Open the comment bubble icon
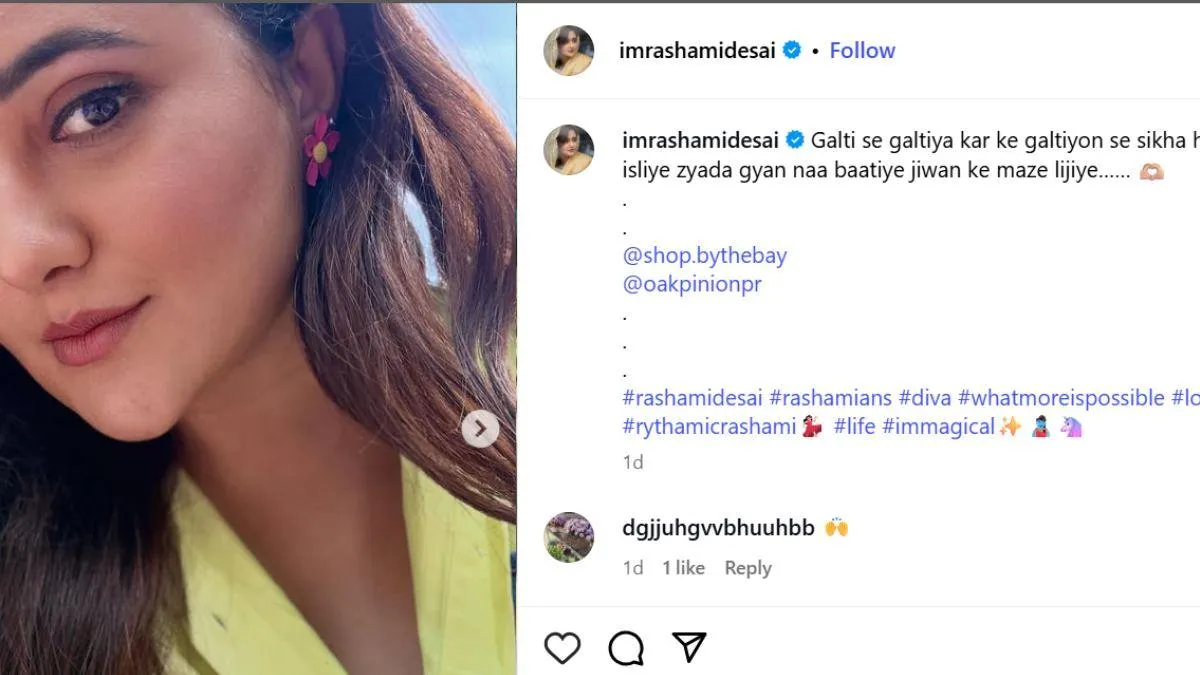1200x675 pixels. click(626, 648)
